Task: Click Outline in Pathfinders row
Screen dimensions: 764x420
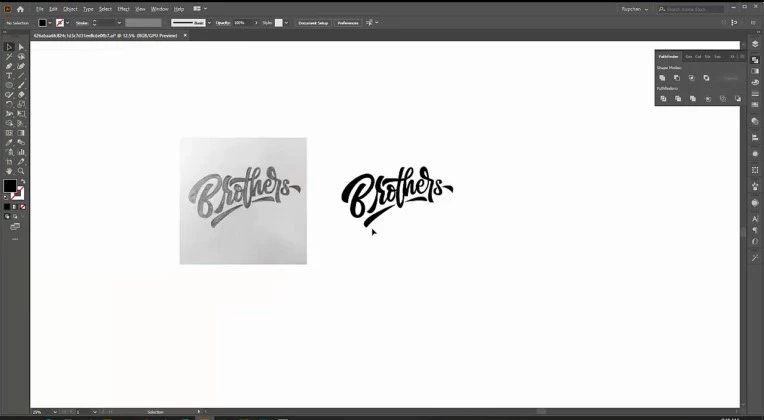Action: (x=723, y=98)
